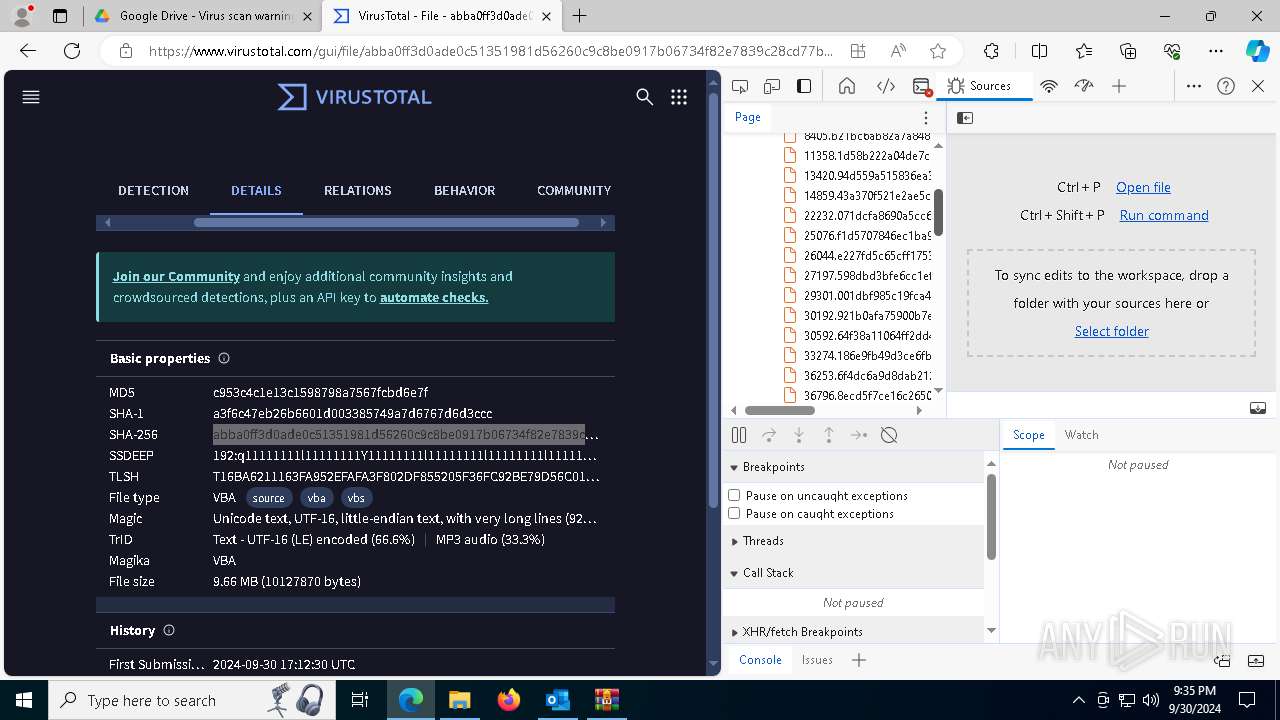The height and width of the screenshot is (720, 1280).
Task: Select the Page navigator tab
Action: [748, 117]
